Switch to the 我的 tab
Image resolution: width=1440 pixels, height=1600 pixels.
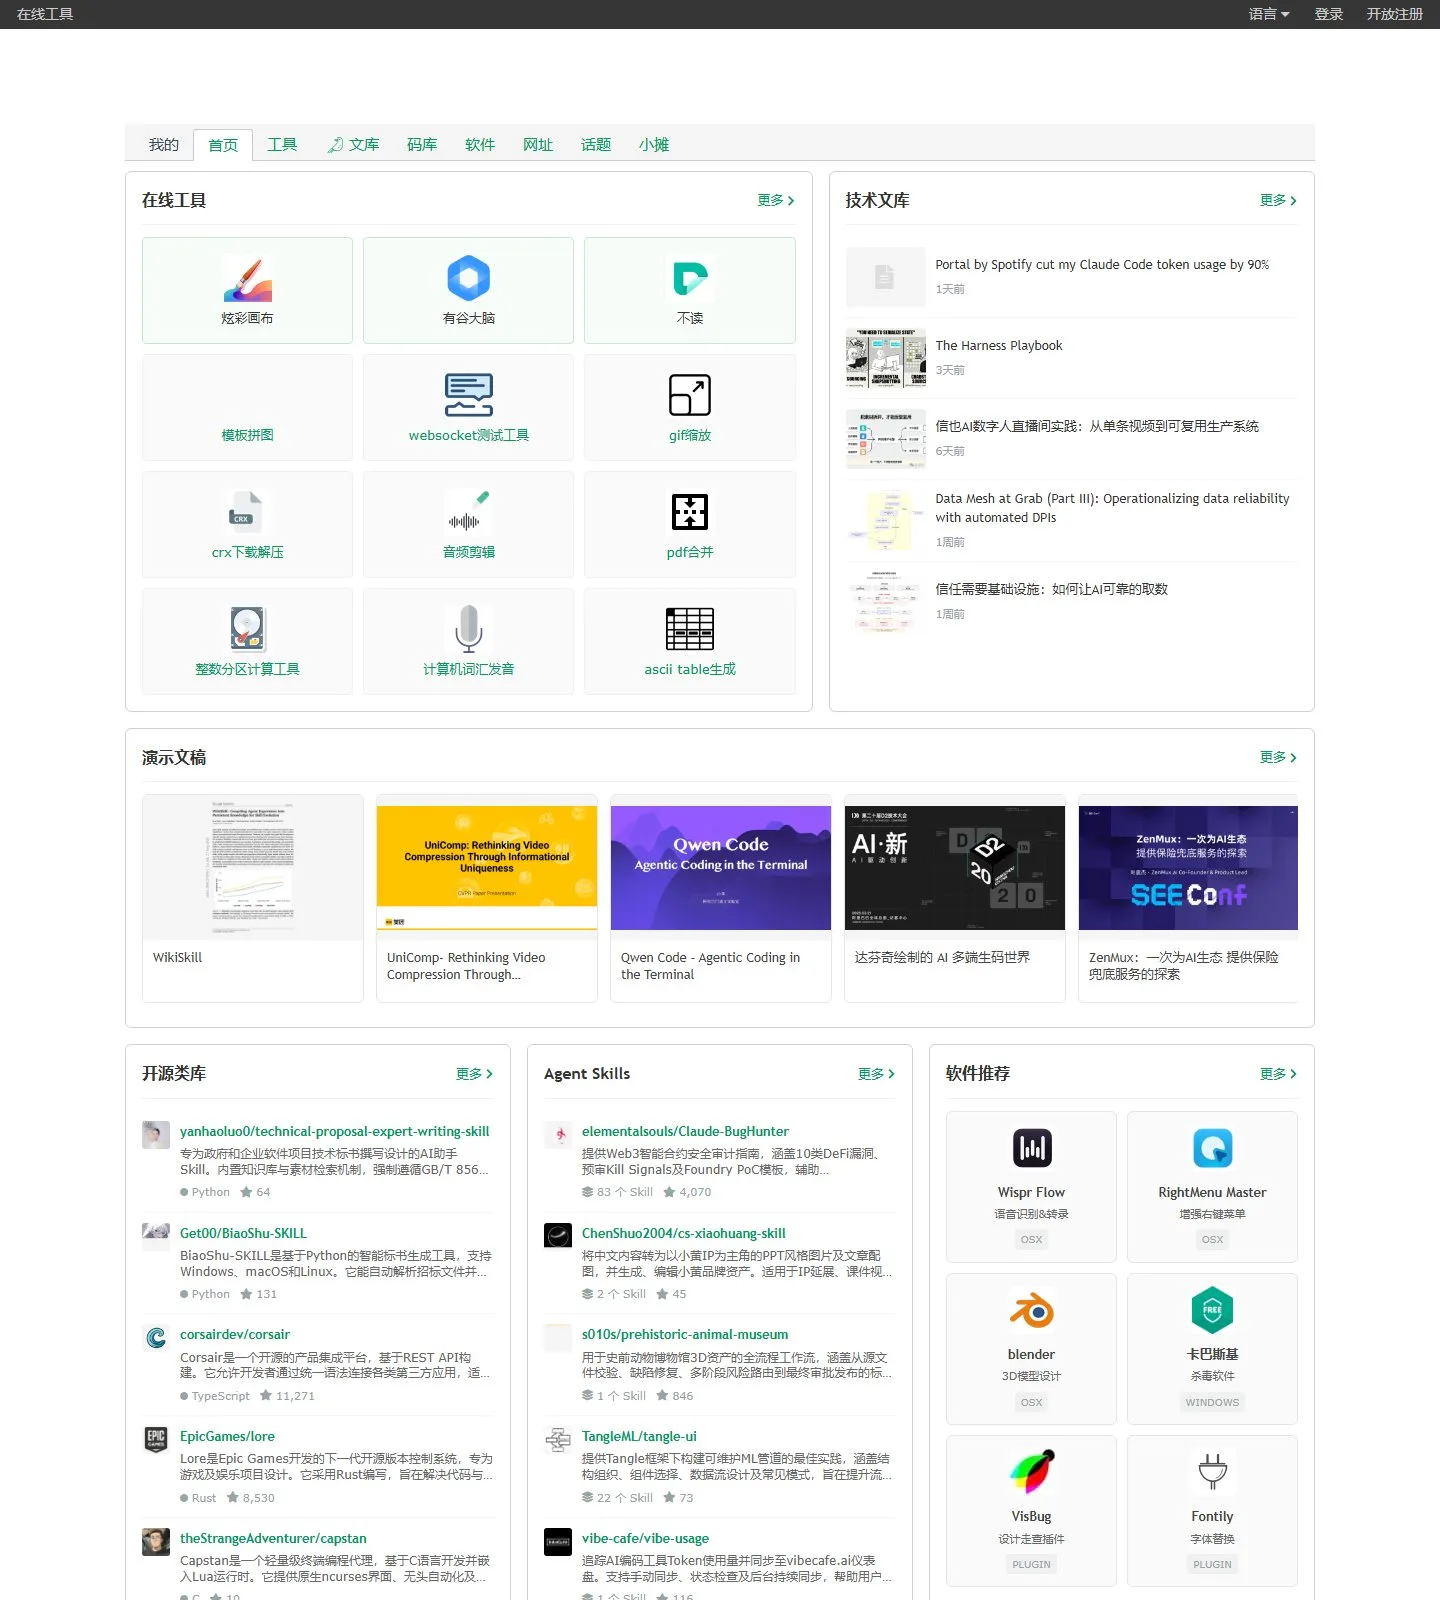(x=164, y=145)
